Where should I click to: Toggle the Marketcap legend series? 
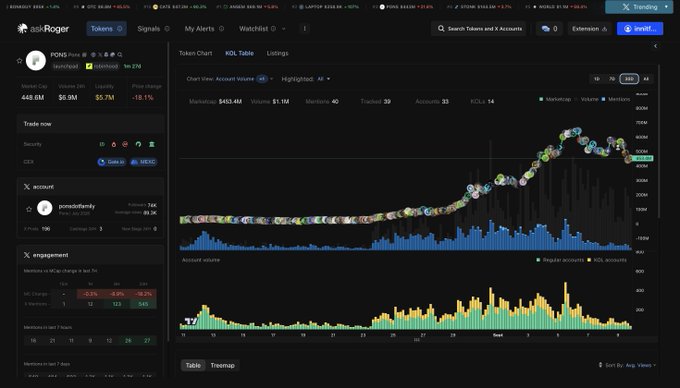(x=555, y=99)
